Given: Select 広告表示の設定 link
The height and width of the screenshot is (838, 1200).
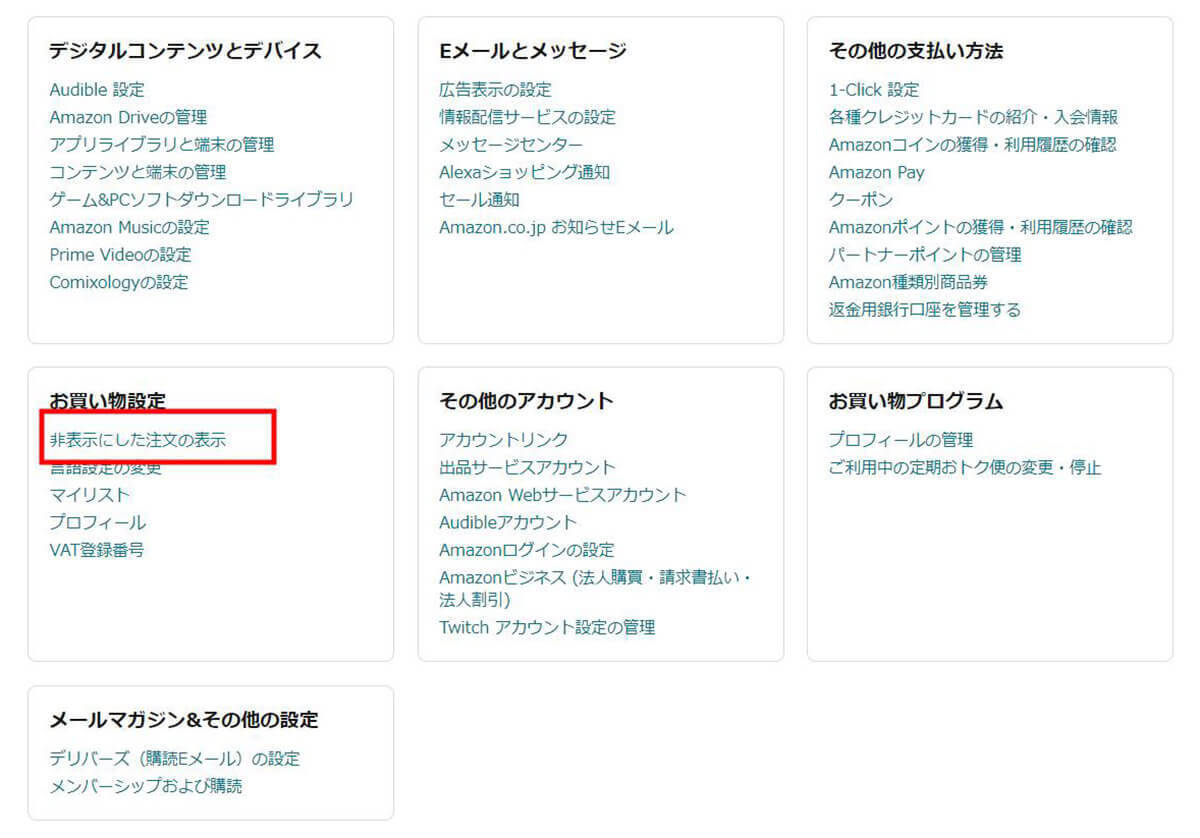Looking at the screenshot, I should coord(495,90).
